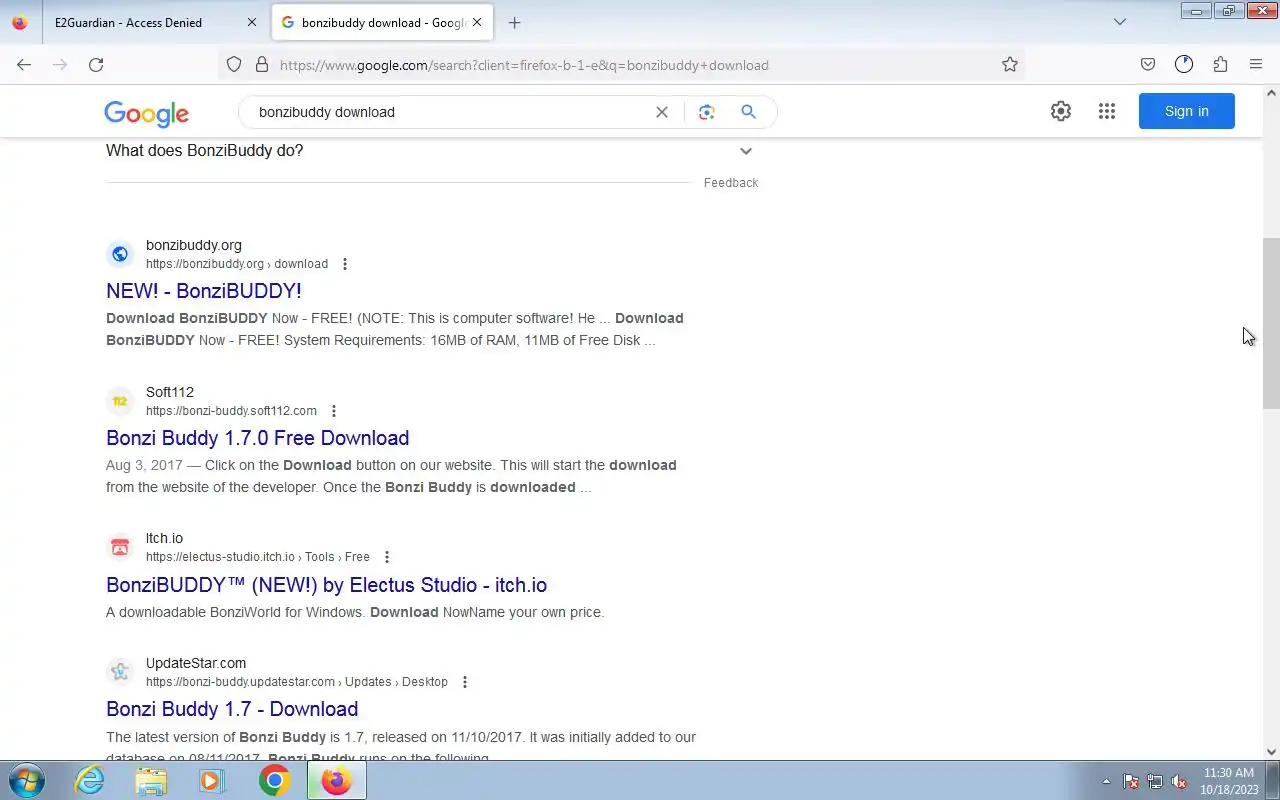Show hidden system tray icons

pos(1106,781)
